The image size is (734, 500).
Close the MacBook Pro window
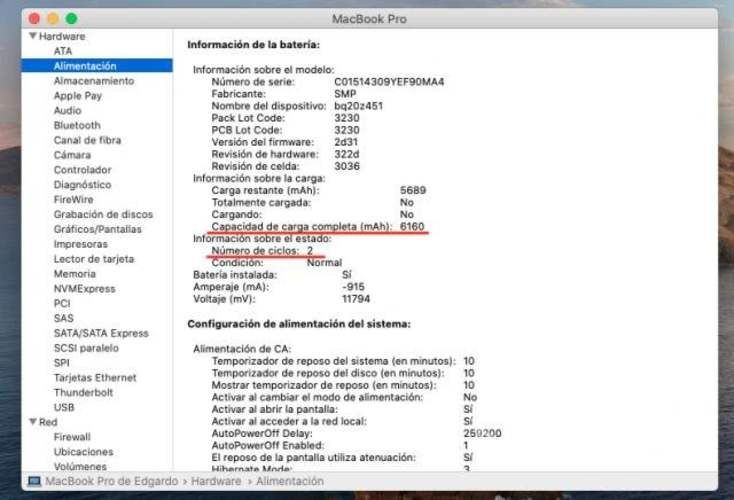point(34,19)
